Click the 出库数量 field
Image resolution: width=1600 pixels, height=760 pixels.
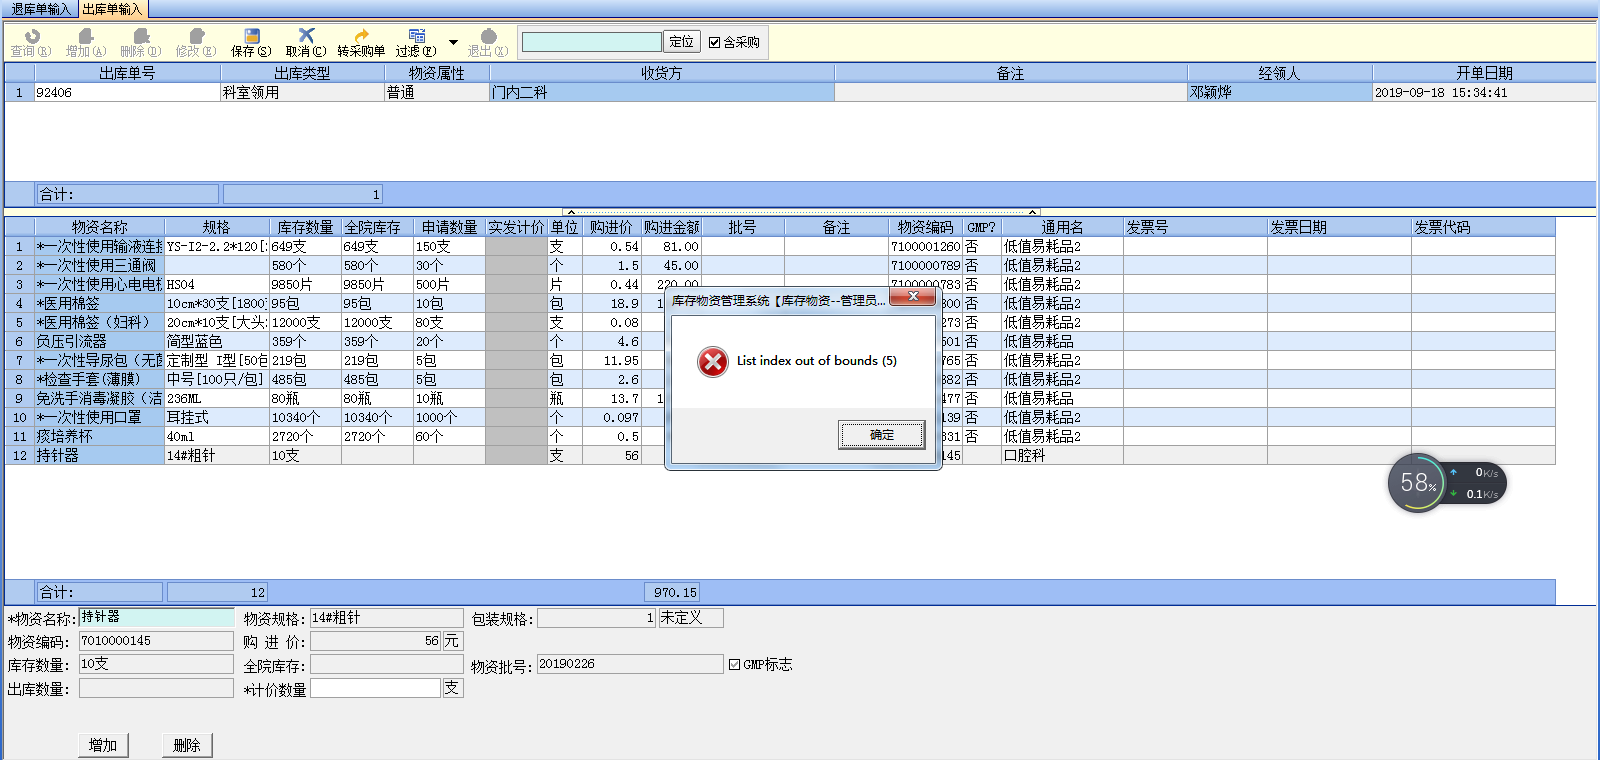[x=156, y=688]
